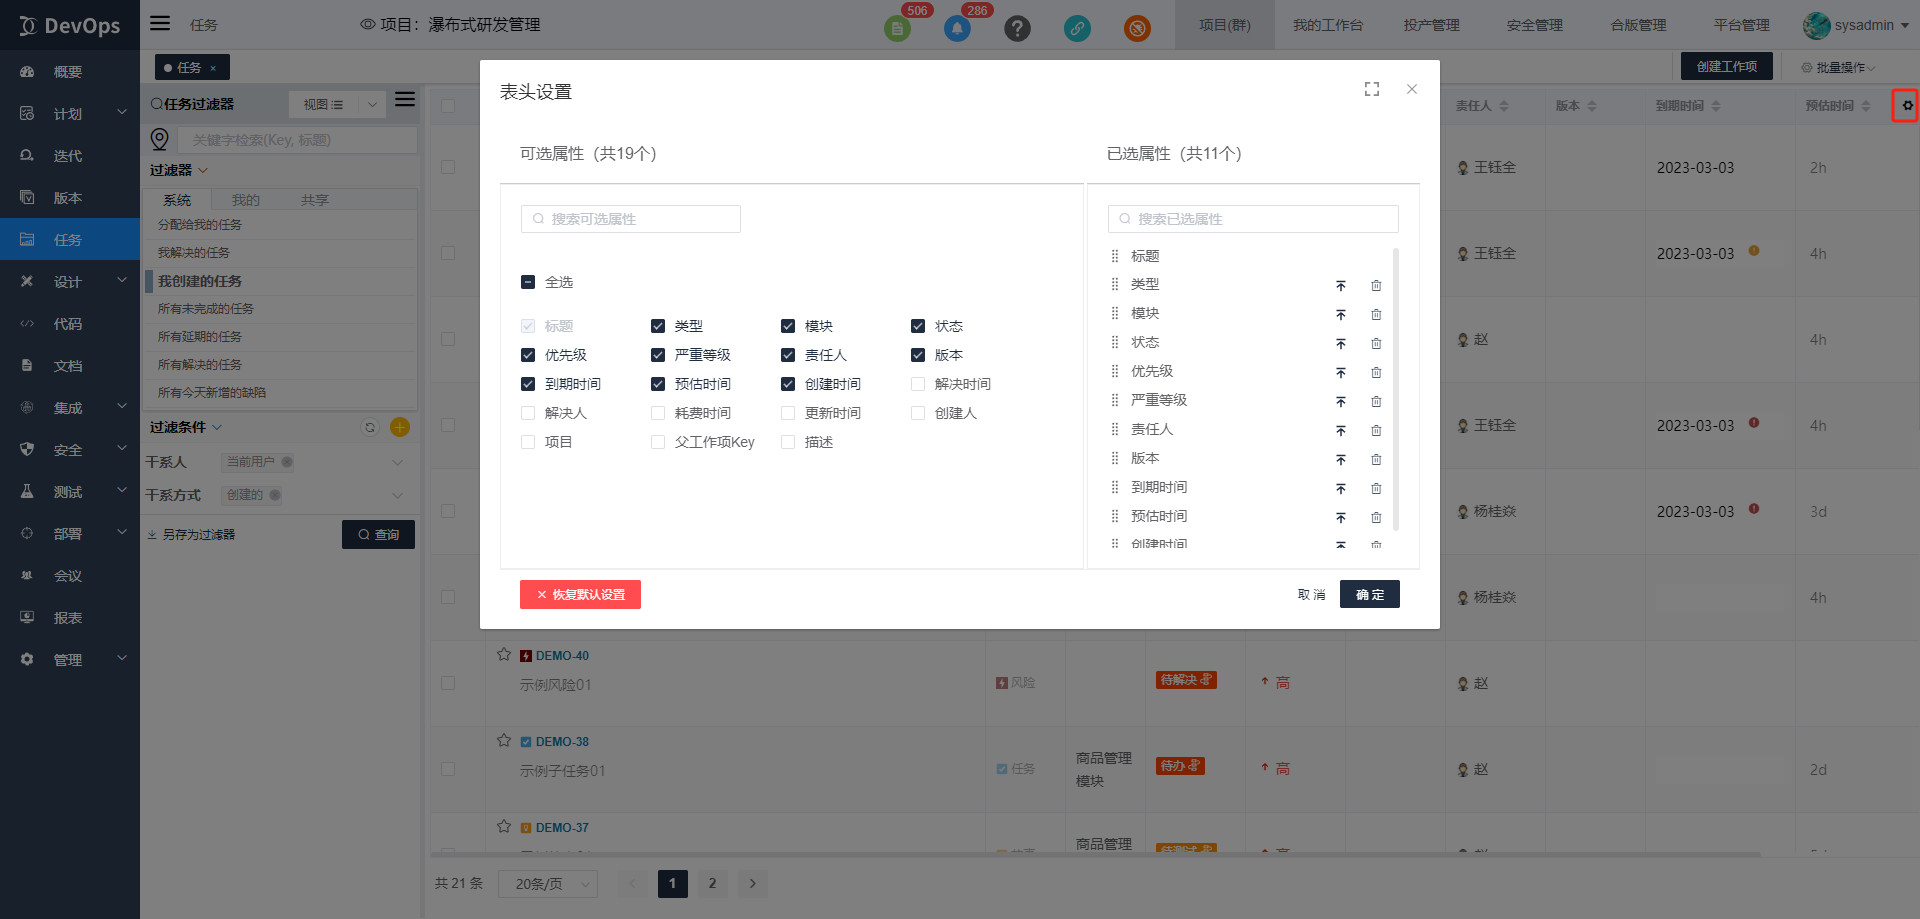Screen dimensions: 1920x919
Task: Expand the 计划 sidebar menu
Action: click(x=70, y=114)
